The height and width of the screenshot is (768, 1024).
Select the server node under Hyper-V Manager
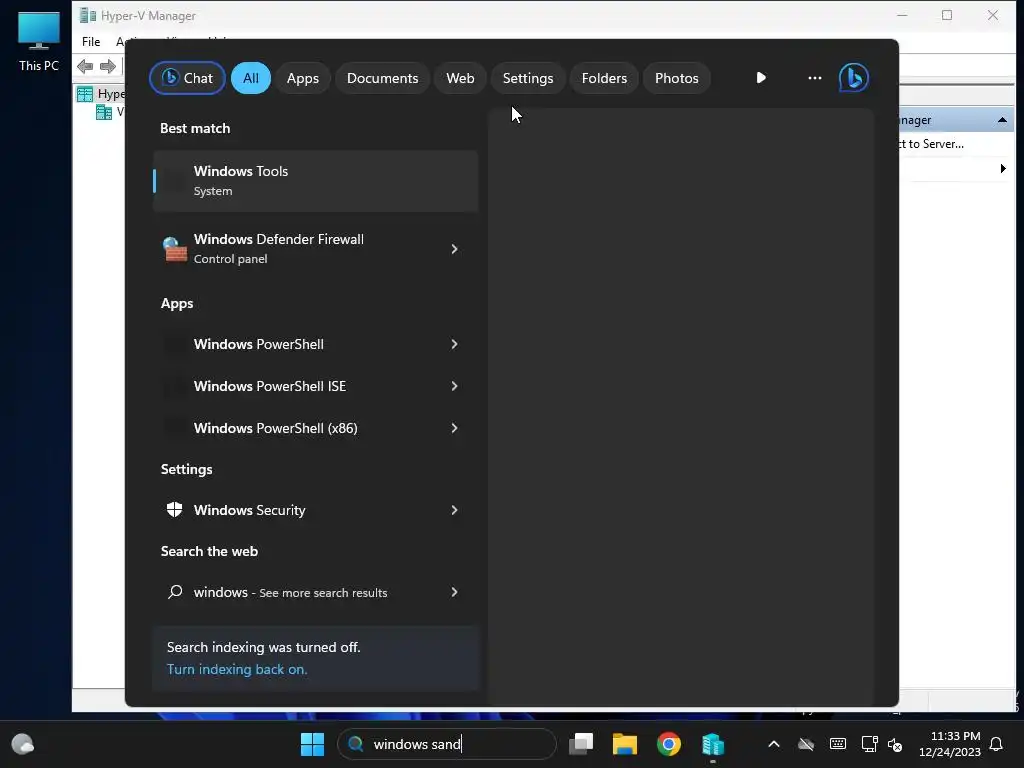click(108, 112)
